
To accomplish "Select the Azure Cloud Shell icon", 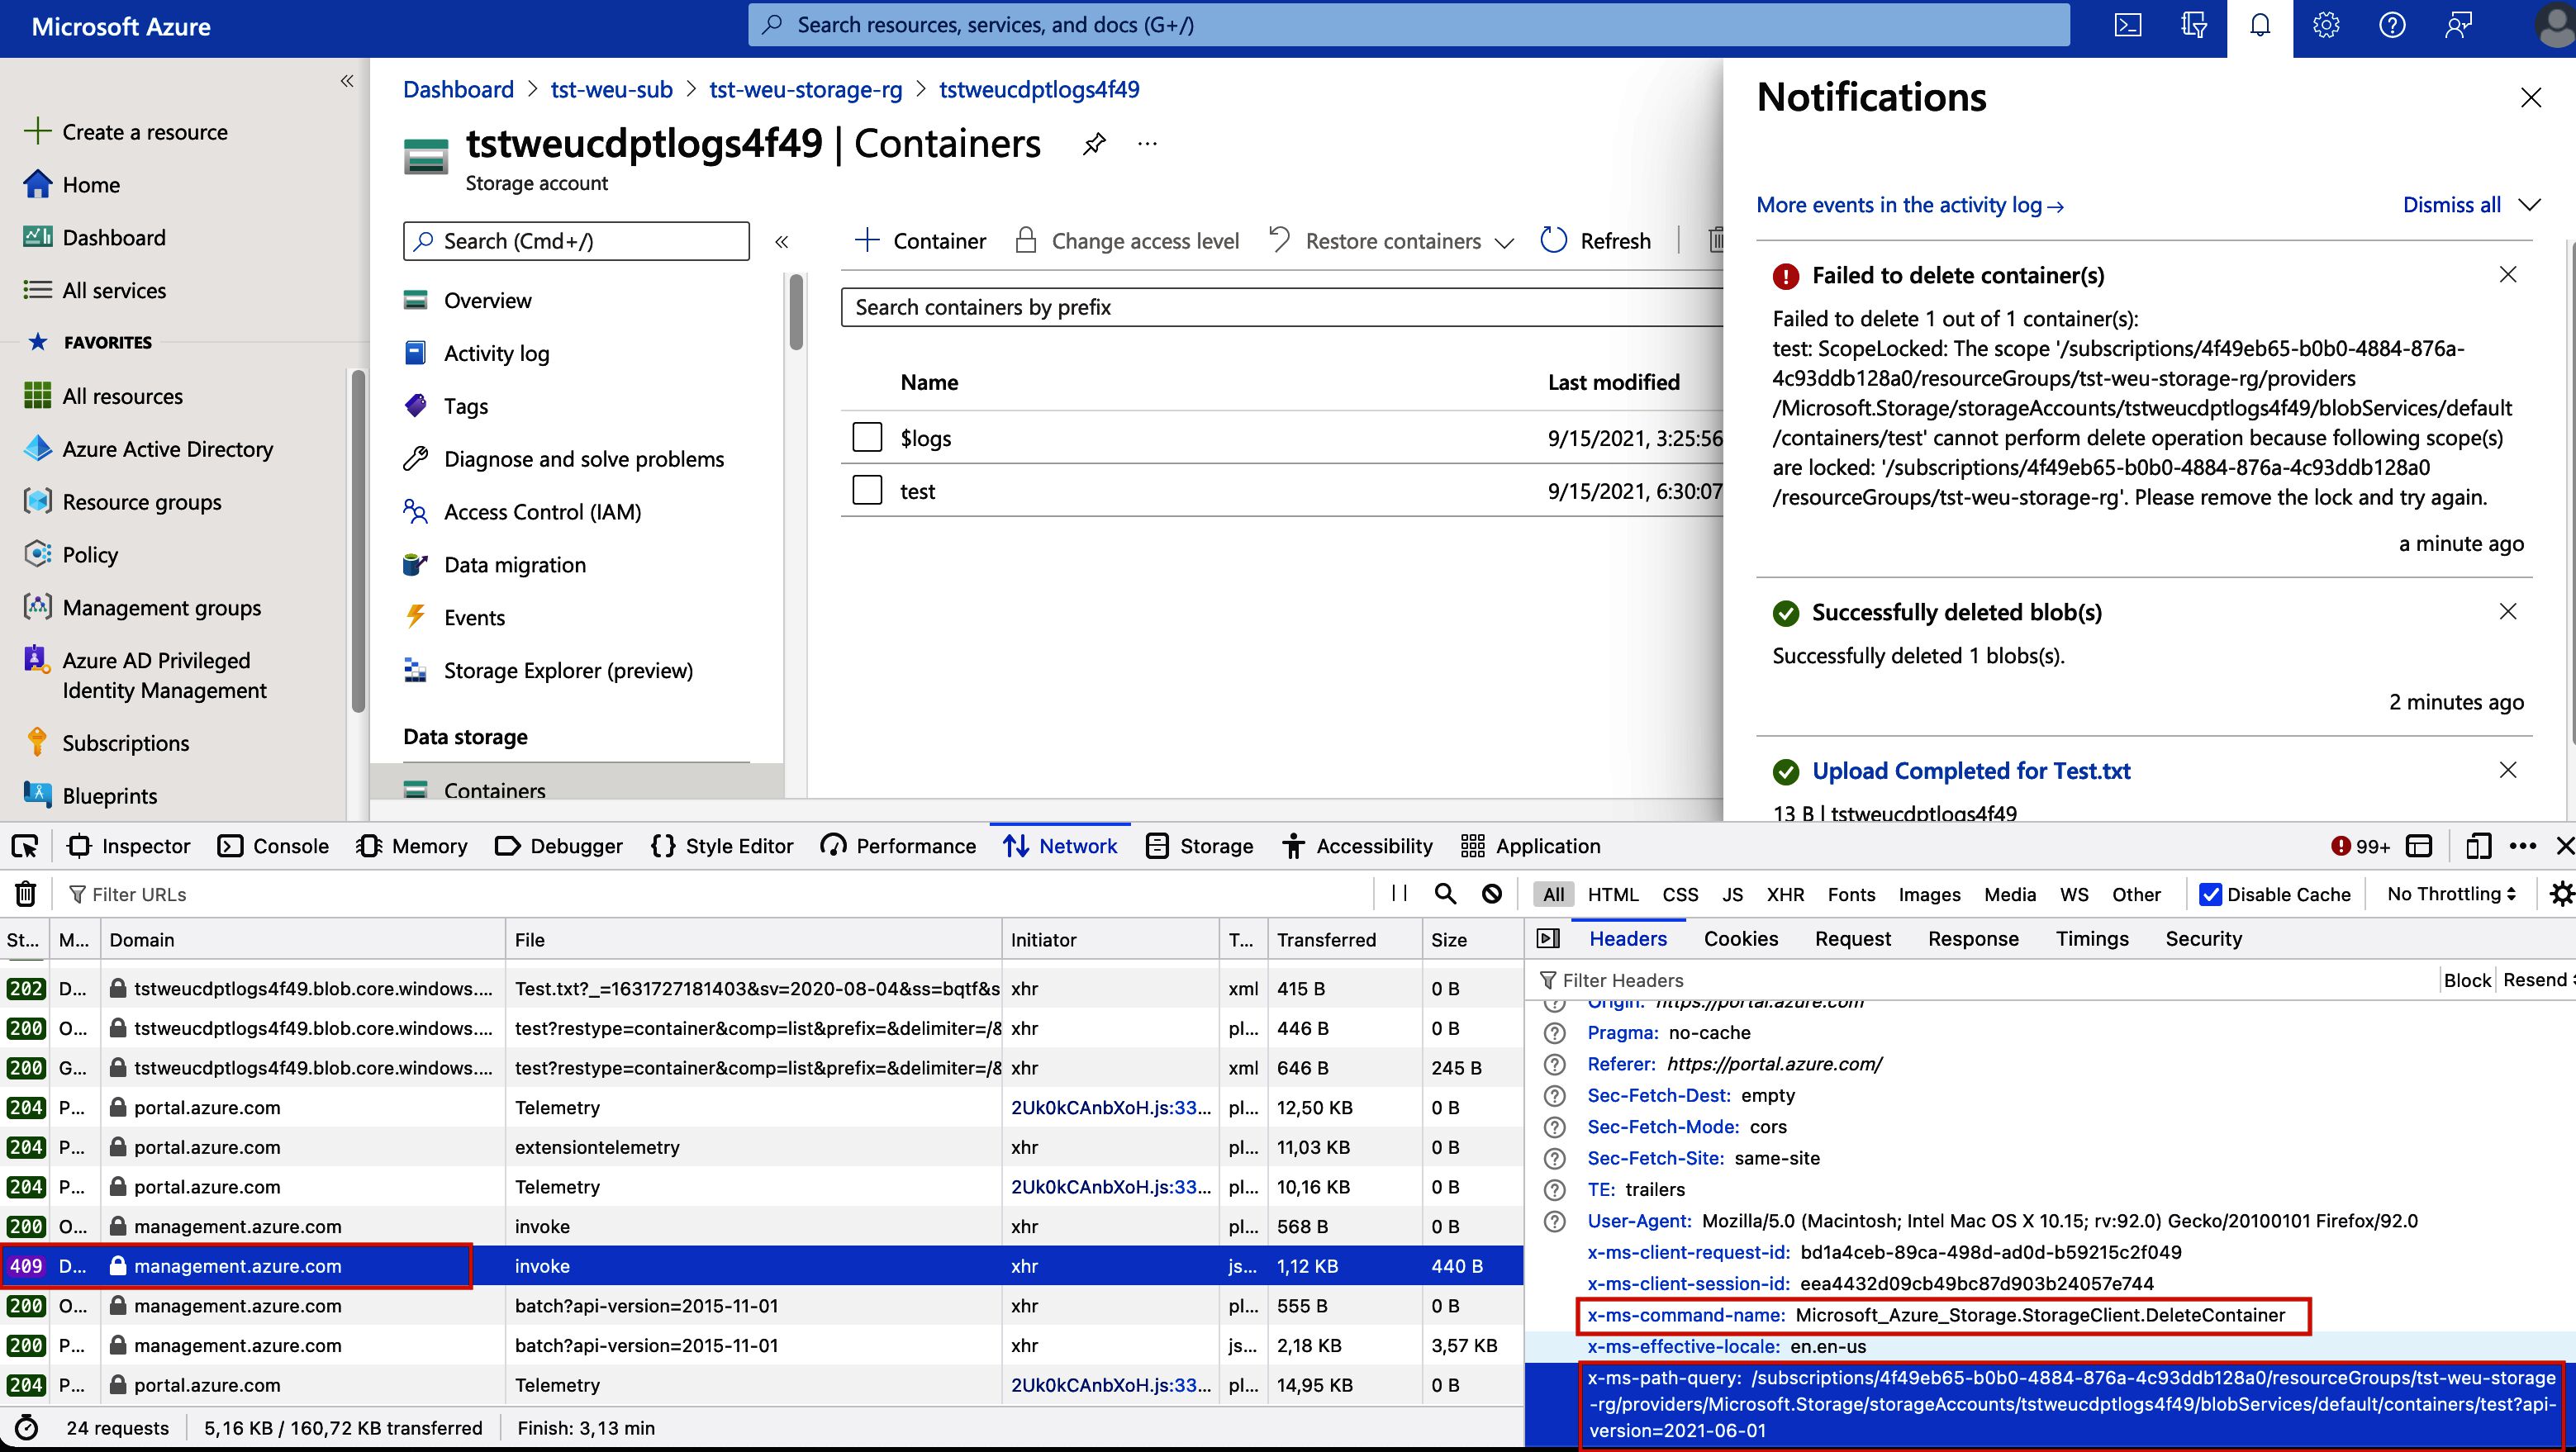I will tap(2128, 26).
